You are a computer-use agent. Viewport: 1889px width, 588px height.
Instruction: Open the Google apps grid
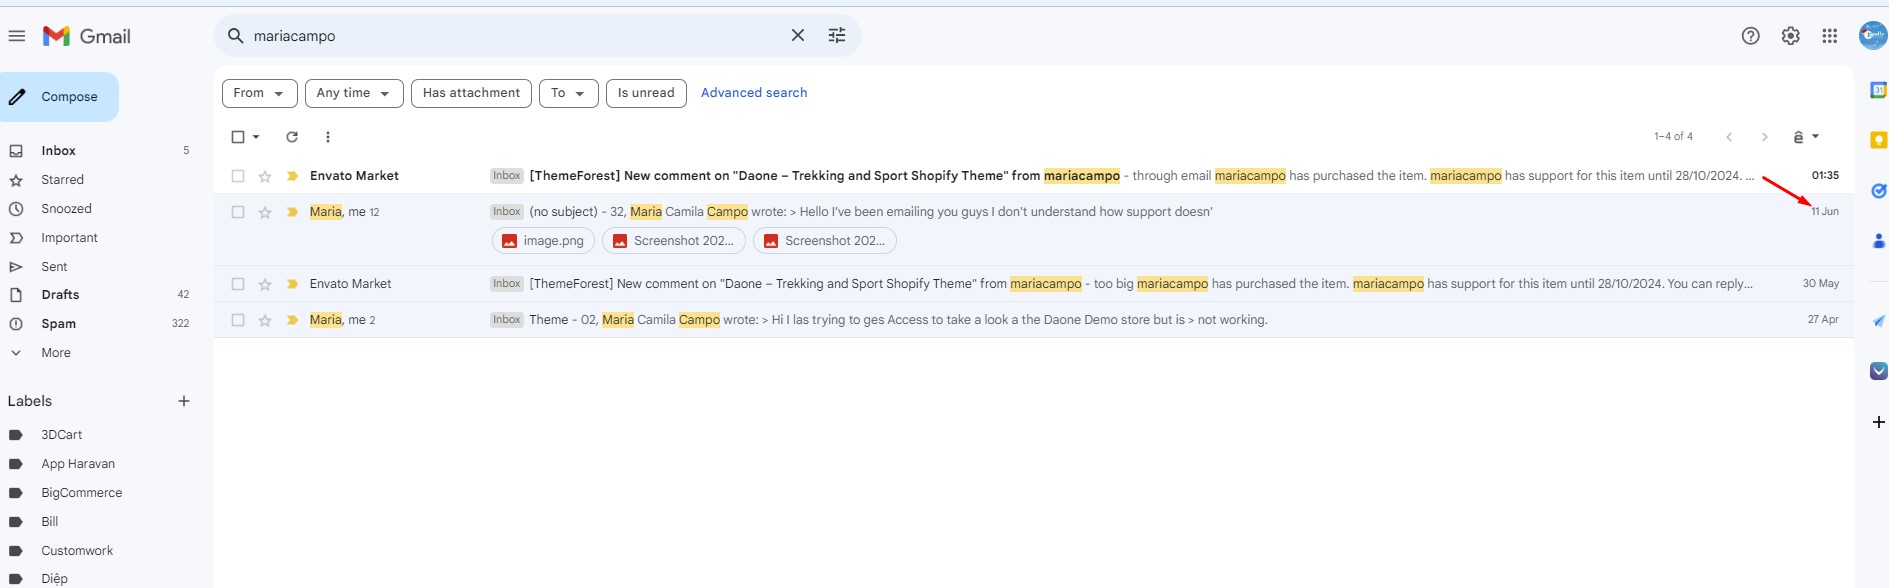coord(1829,36)
